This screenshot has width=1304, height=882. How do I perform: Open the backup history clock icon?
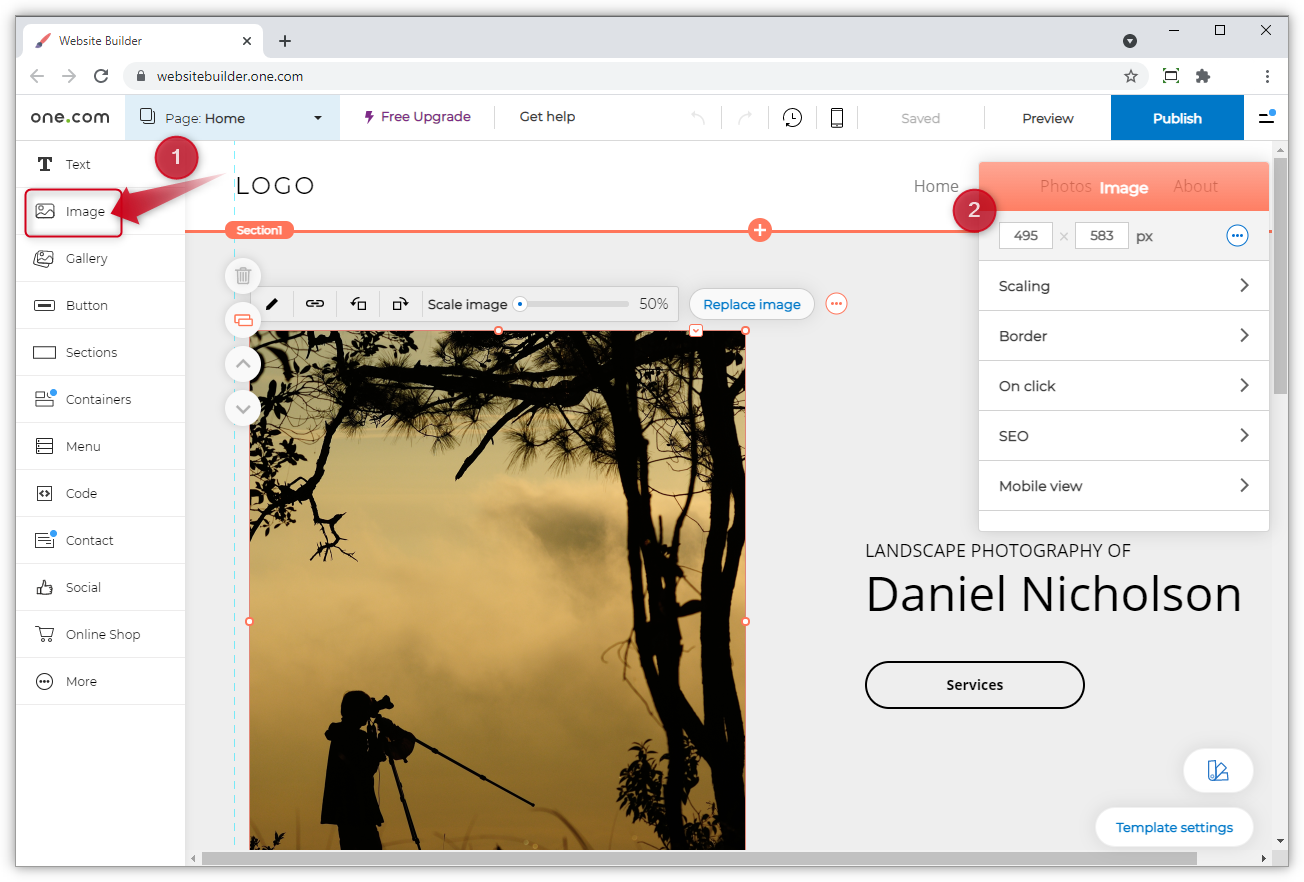tap(792, 118)
